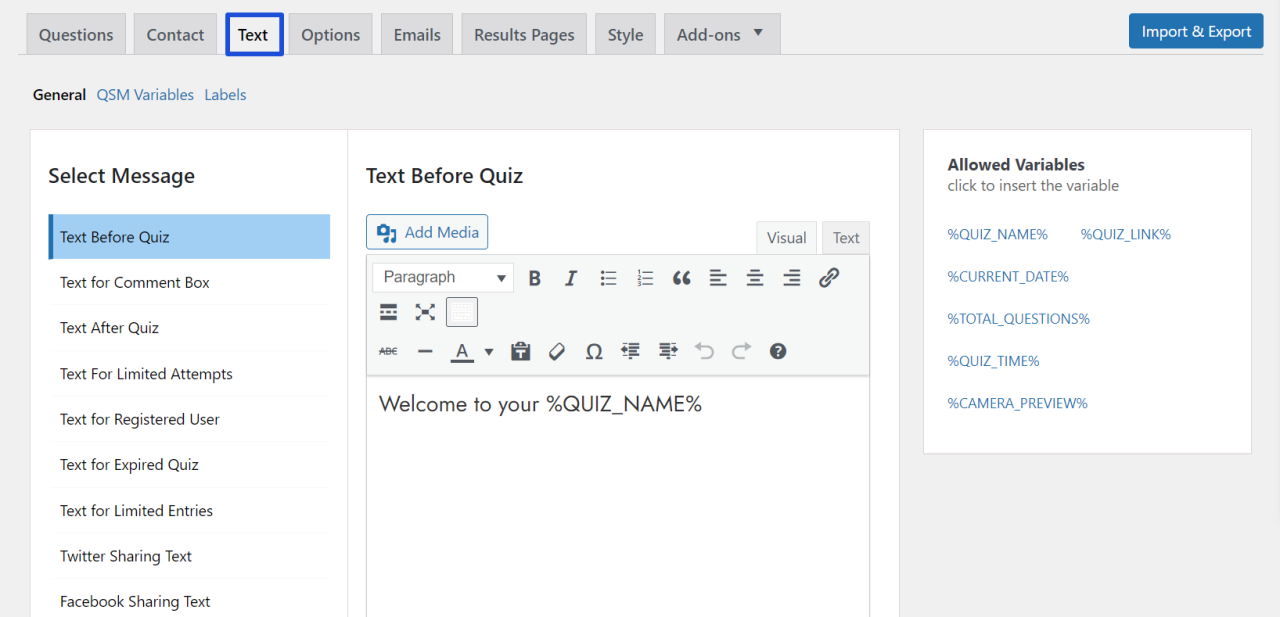The width and height of the screenshot is (1280, 617).
Task: Select the Text Before Quiz message
Action: click(x=189, y=237)
